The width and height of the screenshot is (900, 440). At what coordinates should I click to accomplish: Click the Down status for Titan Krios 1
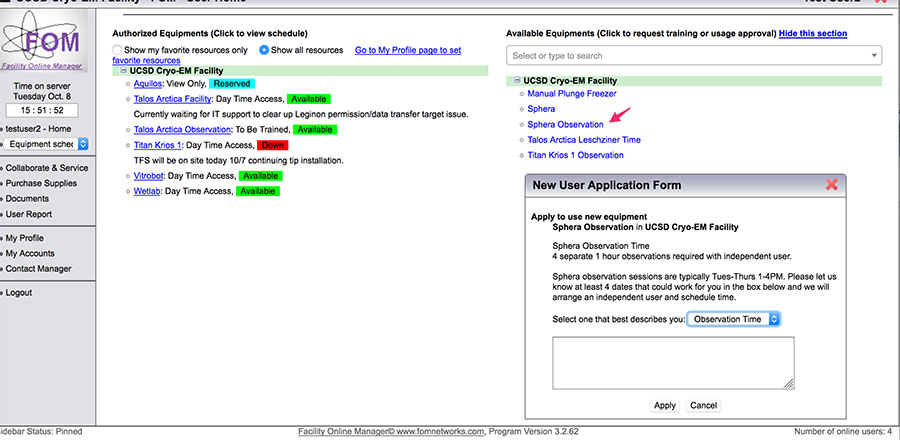coord(273,145)
